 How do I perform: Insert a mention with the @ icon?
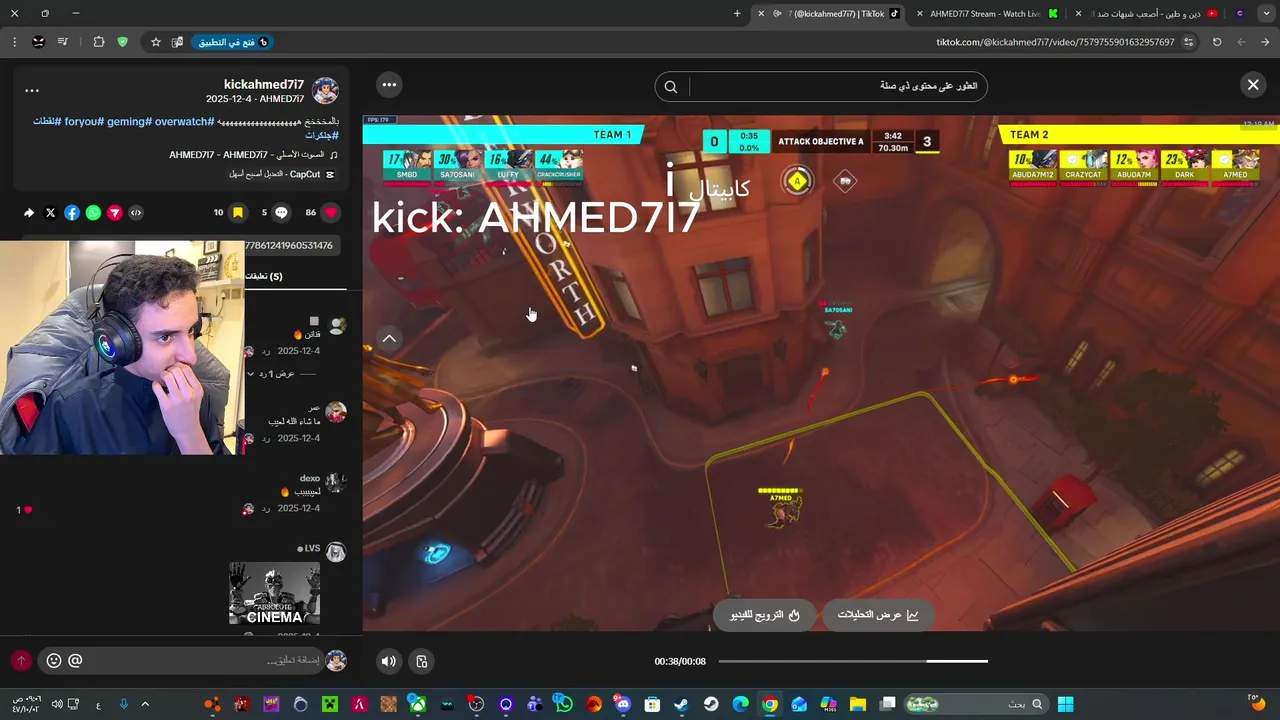click(75, 661)
